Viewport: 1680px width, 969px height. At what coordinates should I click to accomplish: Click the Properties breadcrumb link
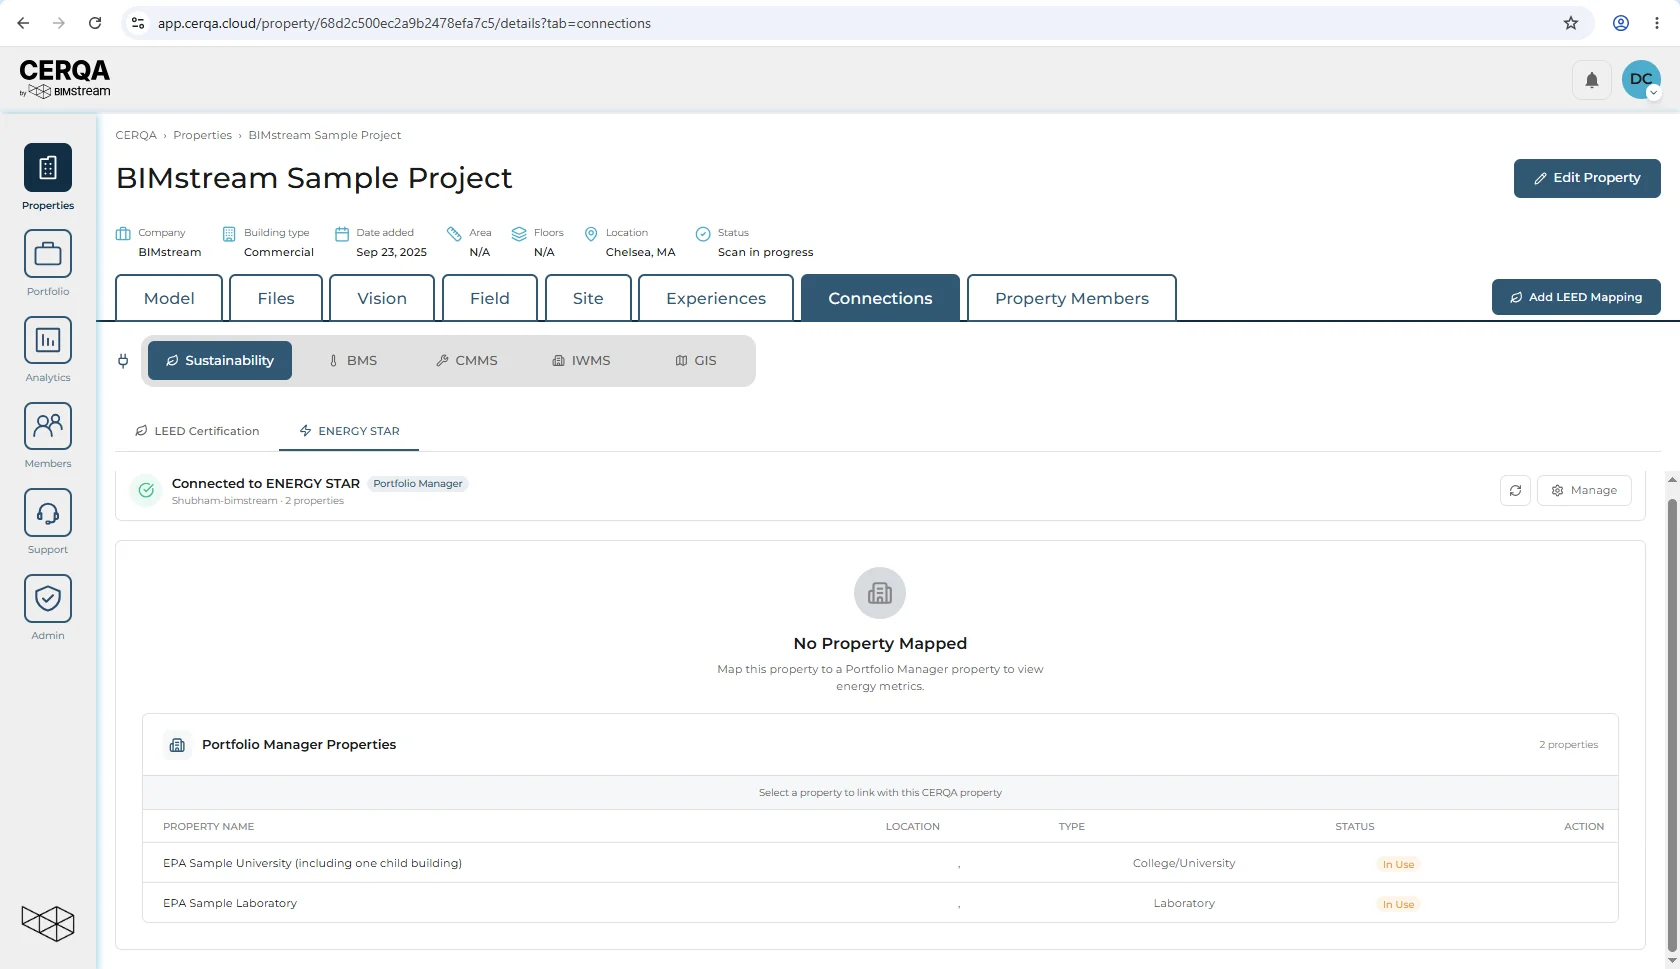202,135
